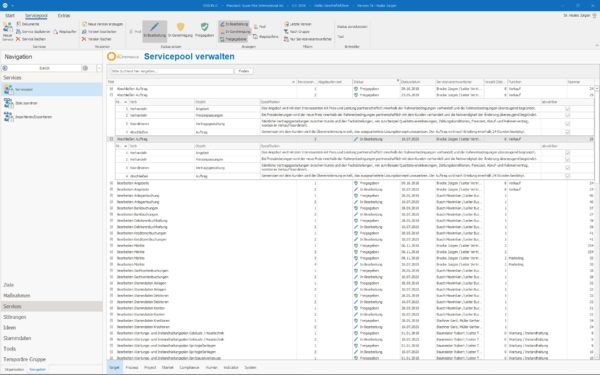
Task: Switch to Organisation tab below navigation
Action: tap(14, 370)
